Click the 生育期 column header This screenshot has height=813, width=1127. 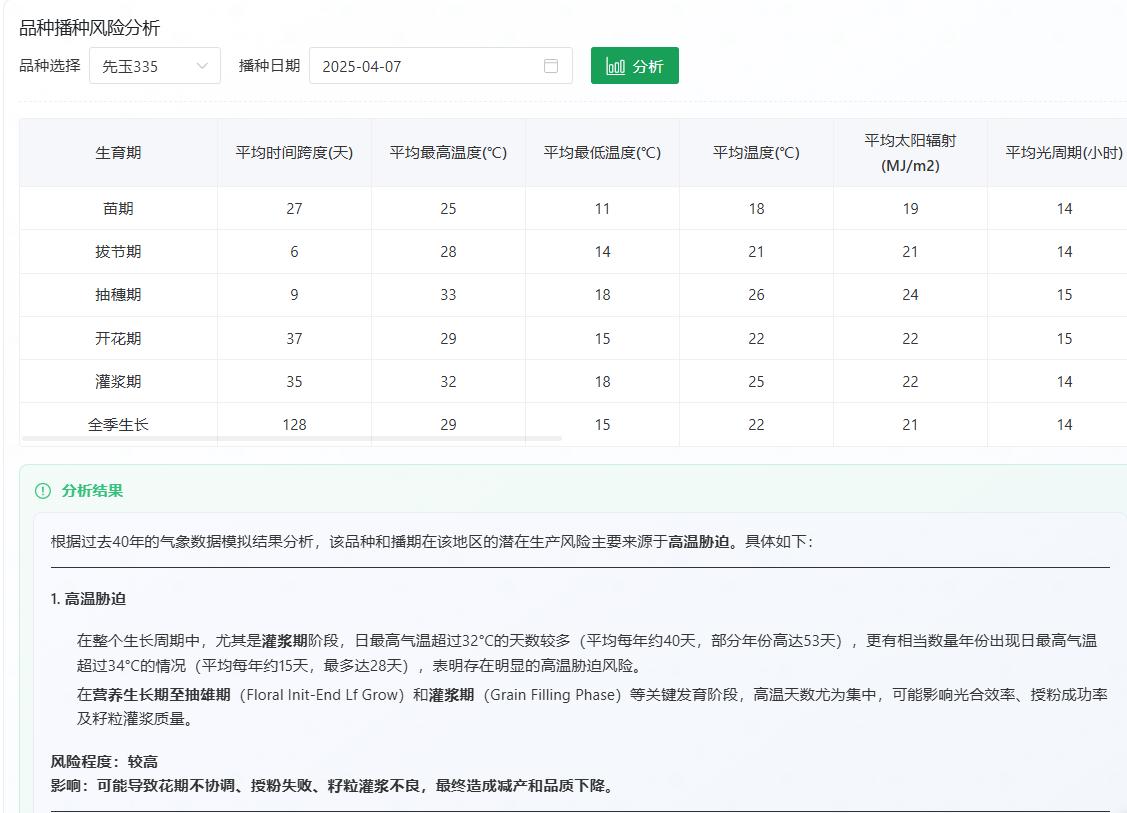tap(118, 152)
